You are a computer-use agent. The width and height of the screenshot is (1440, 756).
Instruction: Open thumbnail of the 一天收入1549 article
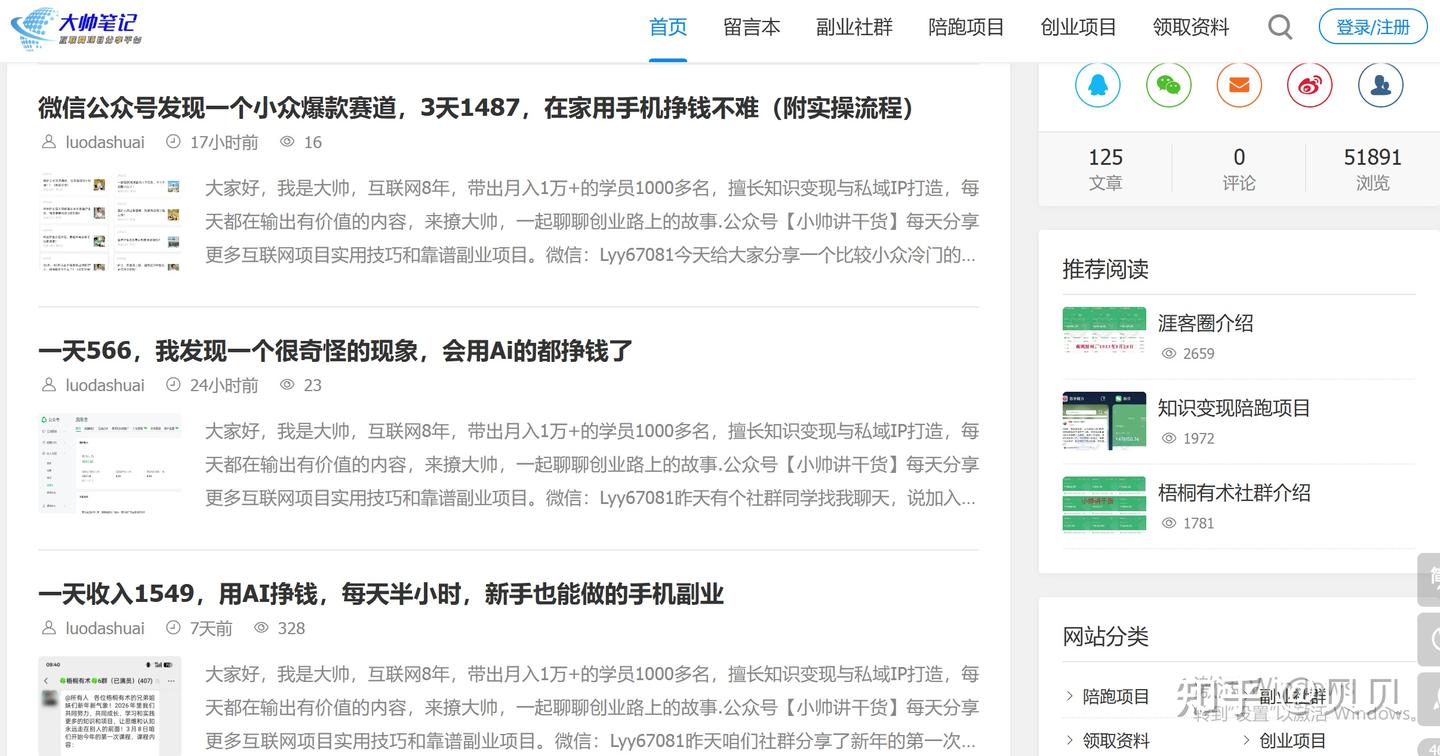coord(110,706)
